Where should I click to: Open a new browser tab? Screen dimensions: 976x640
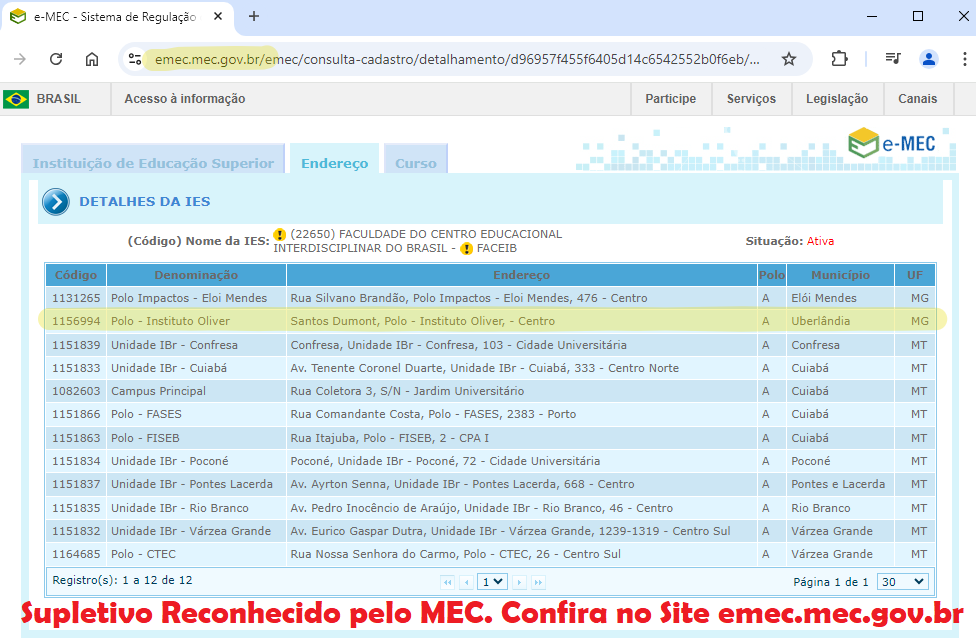[x=254, y=16]
